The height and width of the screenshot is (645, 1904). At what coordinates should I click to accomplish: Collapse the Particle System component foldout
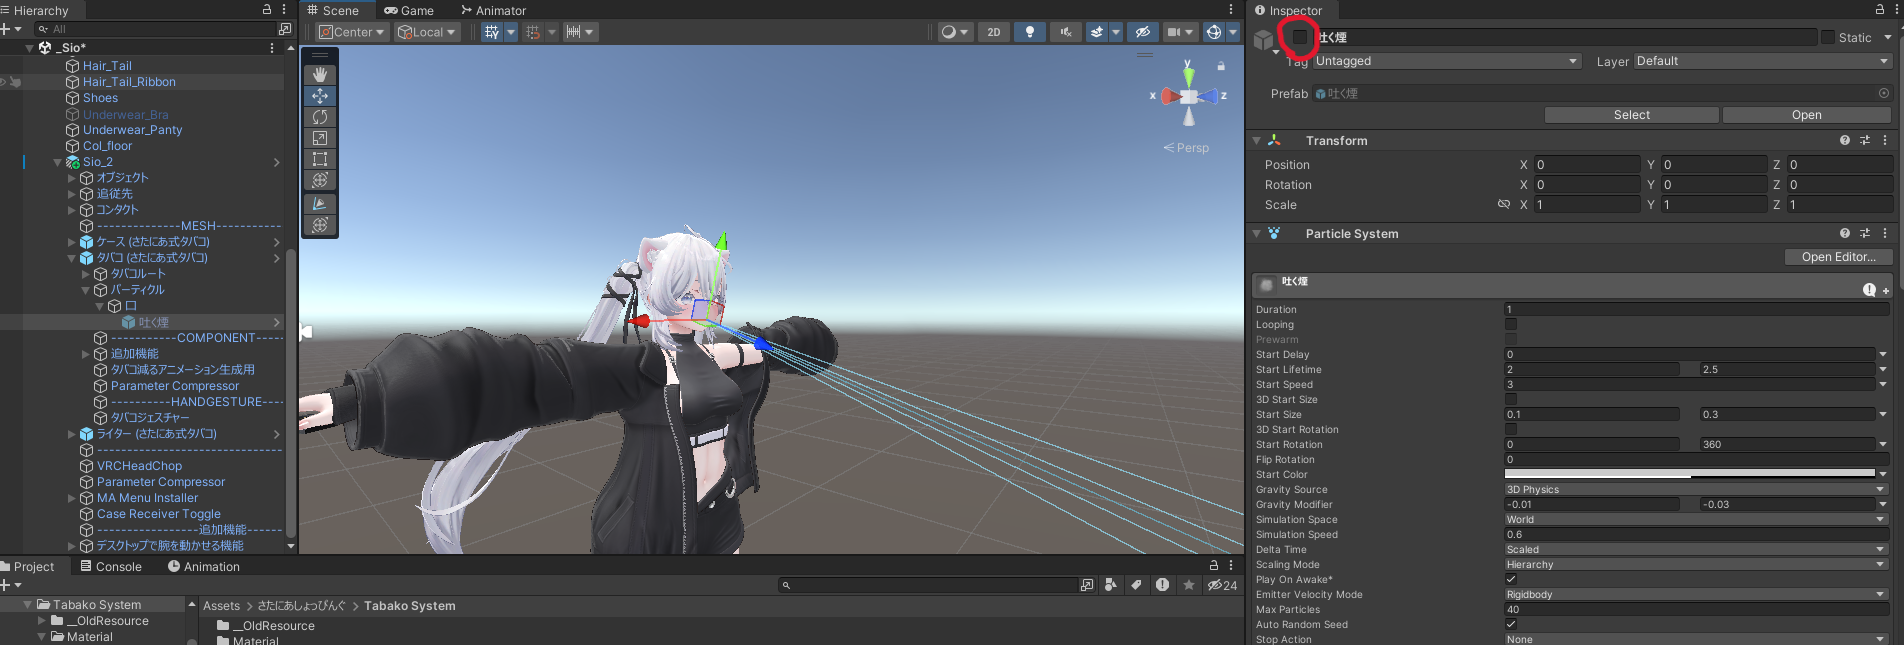pyautogui.click(x=1257, y=234)
